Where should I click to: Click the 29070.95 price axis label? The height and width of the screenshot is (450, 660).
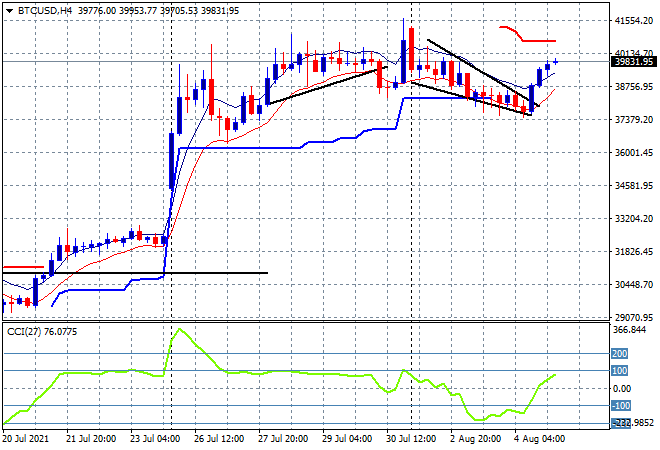(634, 317)
